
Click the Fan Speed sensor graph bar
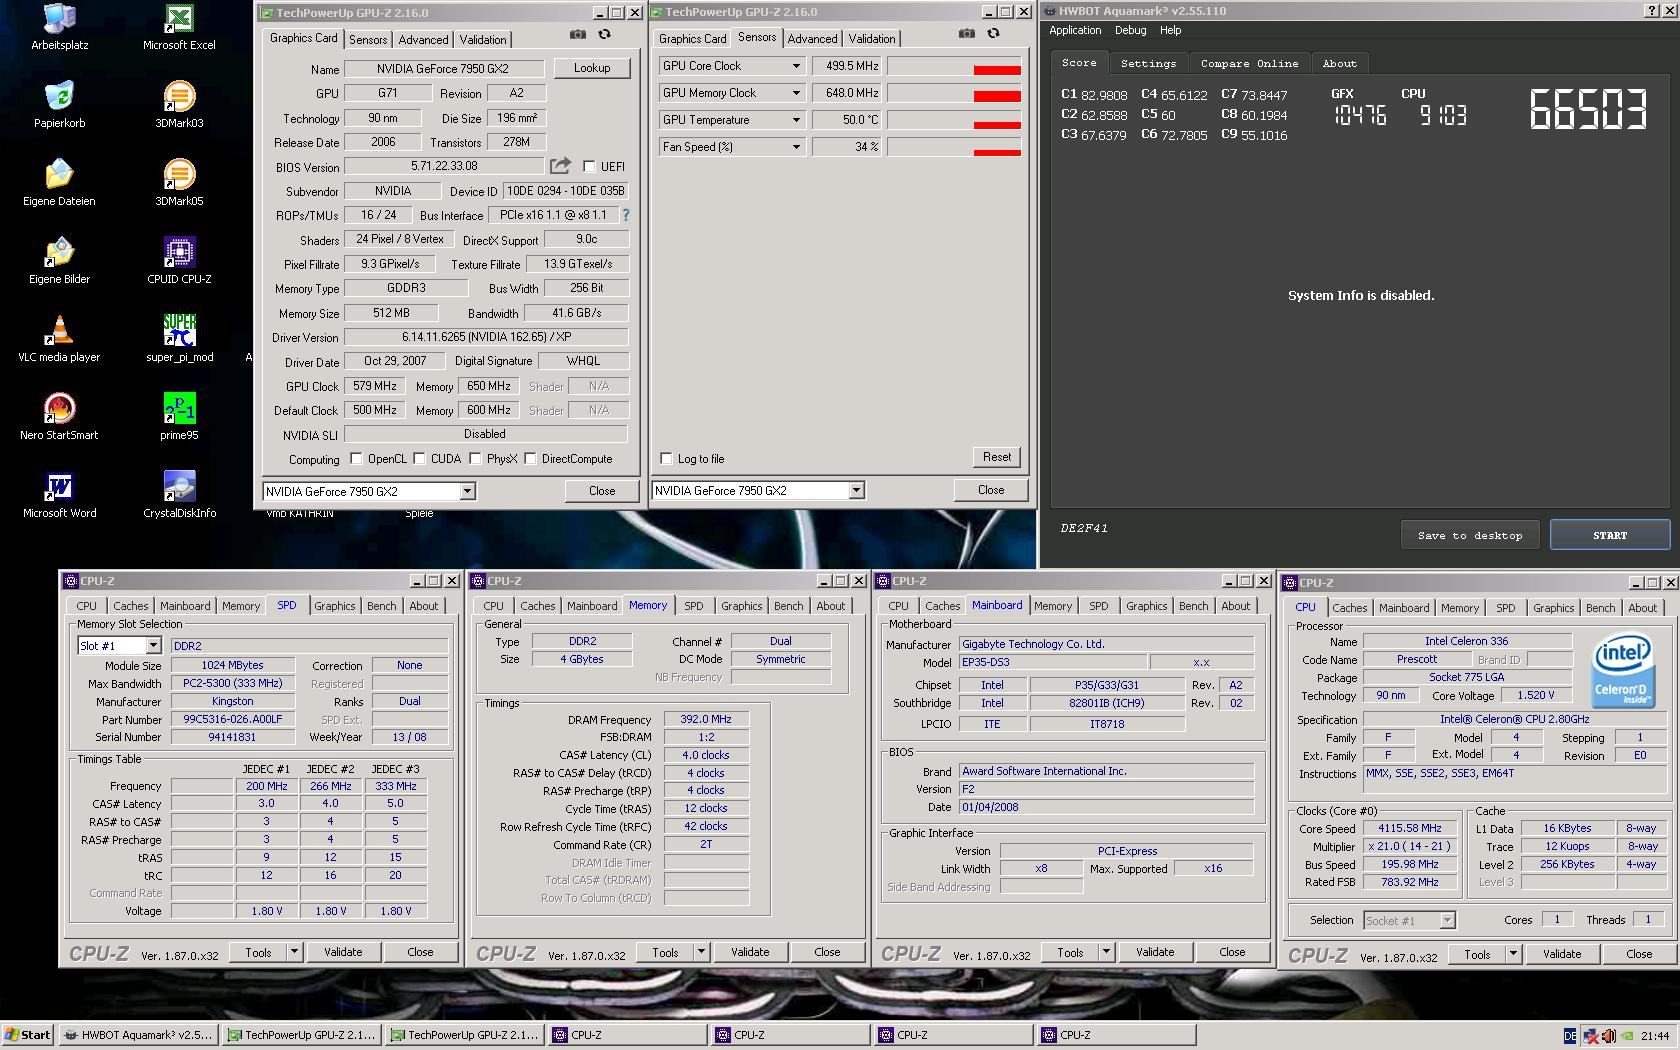954,147
